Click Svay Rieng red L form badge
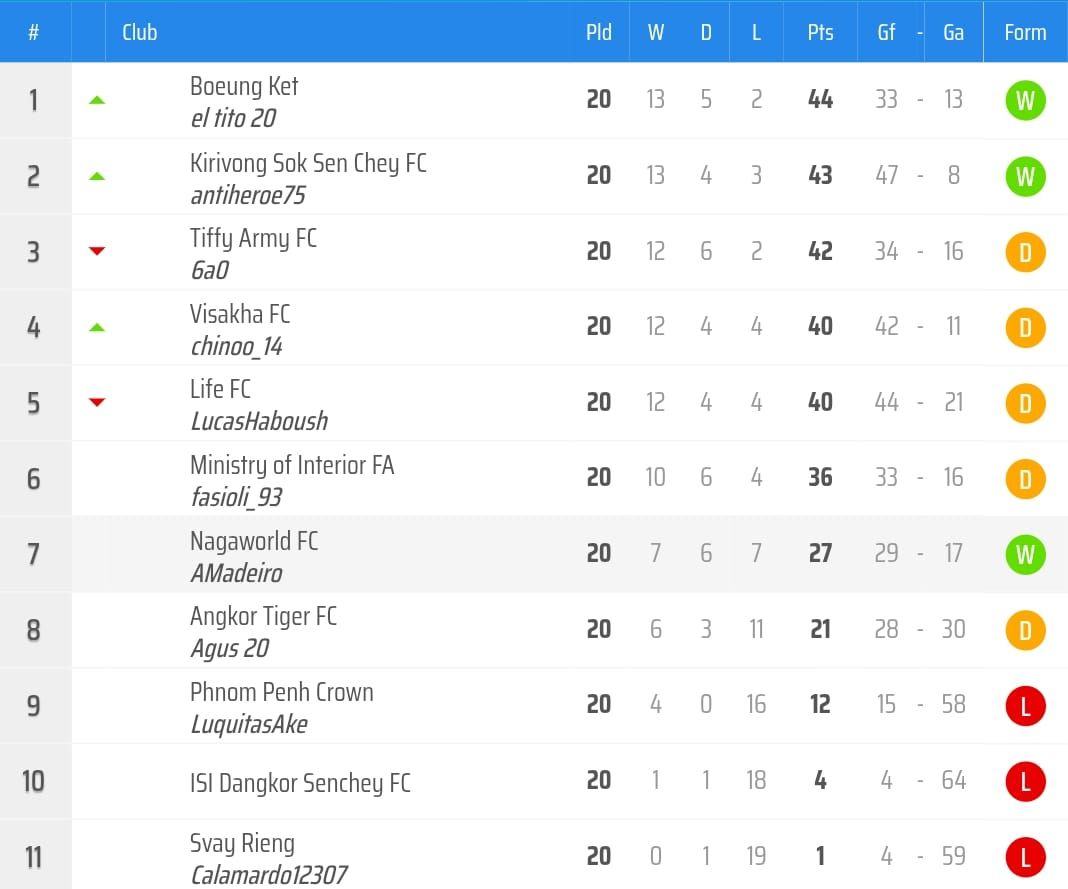The image size is (1068, 889). tap(1025, 857)
